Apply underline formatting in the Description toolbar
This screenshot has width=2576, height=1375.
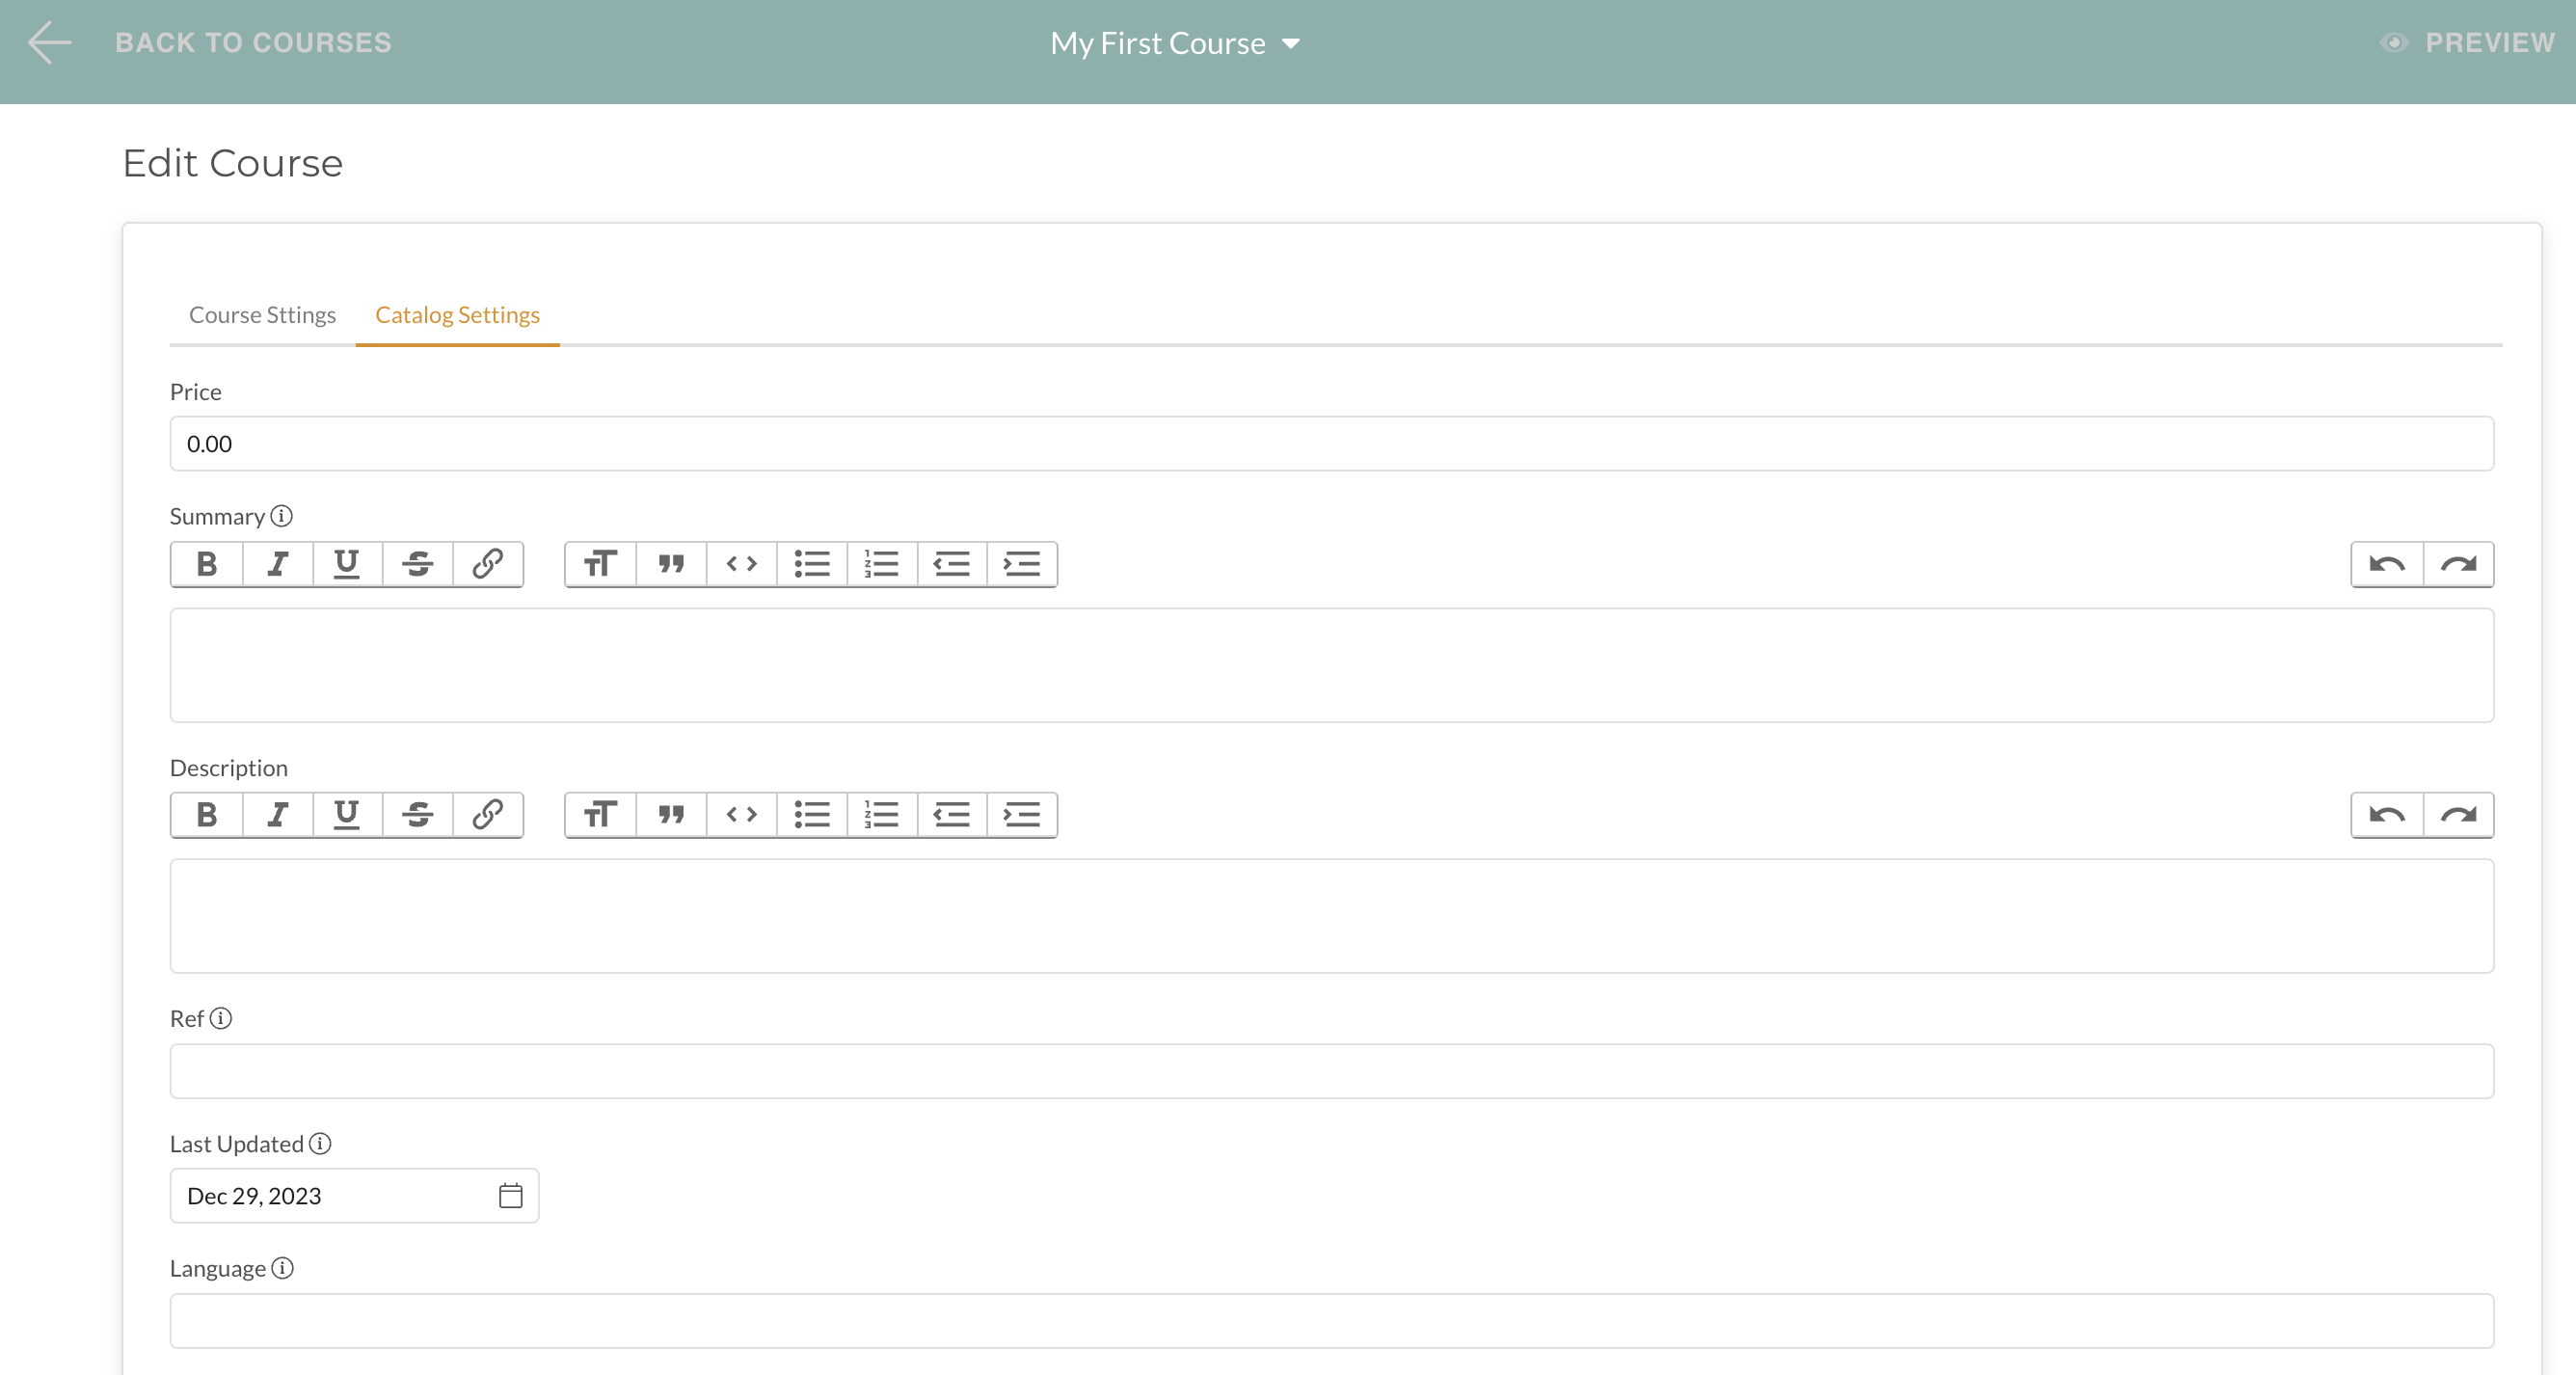pos(346,815)
